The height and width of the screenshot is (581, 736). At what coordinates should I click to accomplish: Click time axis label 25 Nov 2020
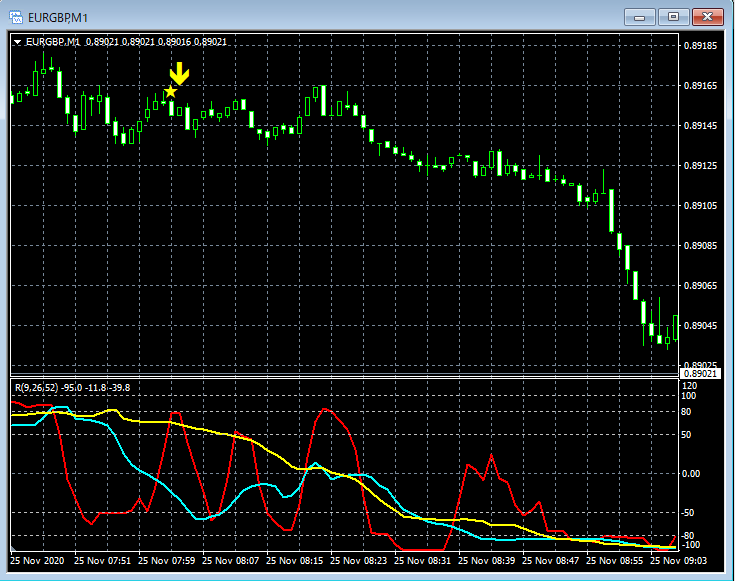(x=37, y=560)
